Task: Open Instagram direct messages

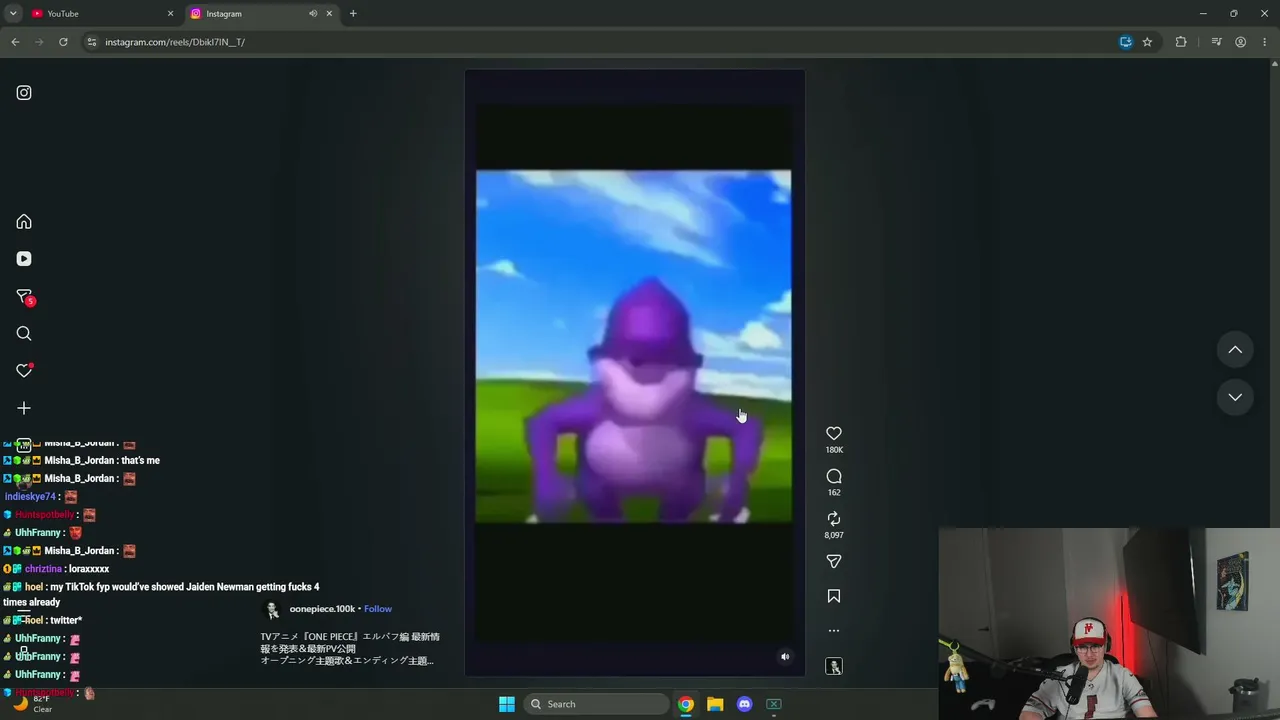Action: [24, 297]
